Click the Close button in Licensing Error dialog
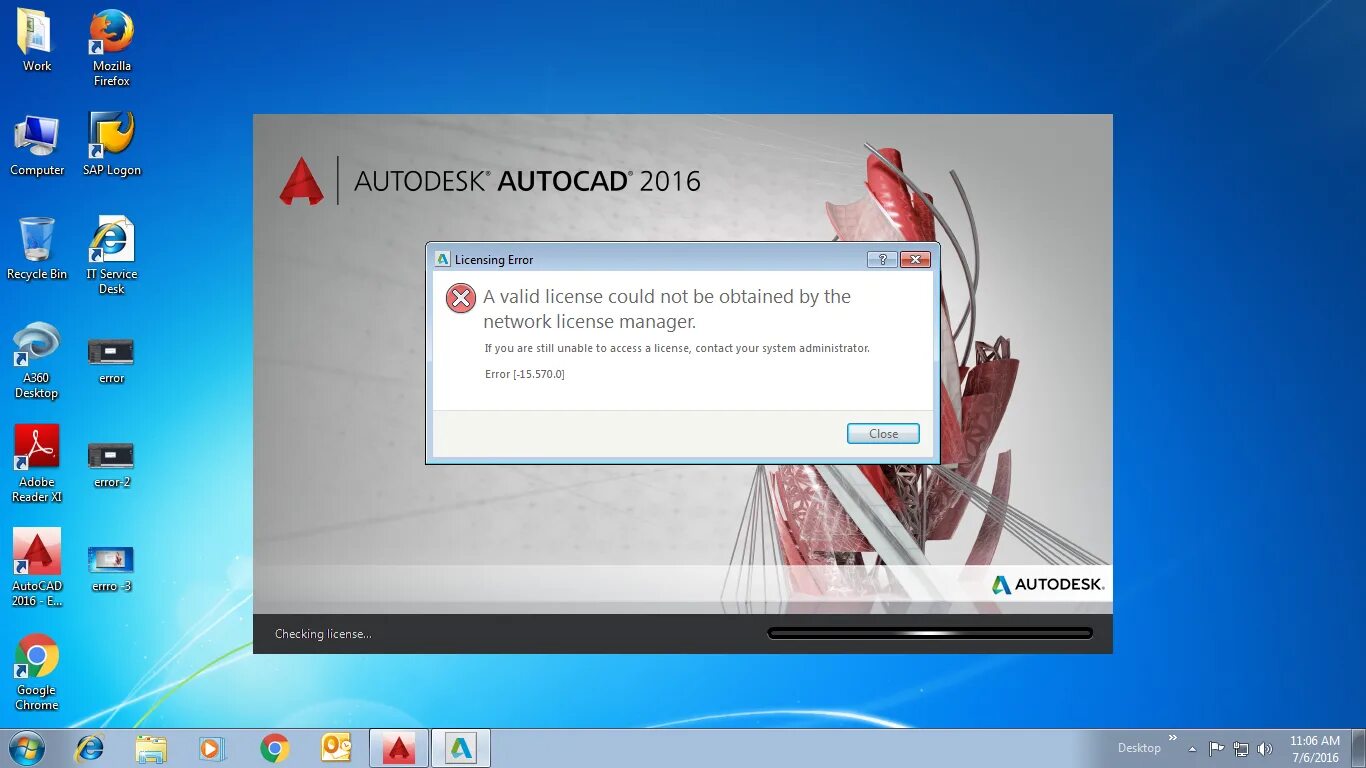 tap(883, 434)
